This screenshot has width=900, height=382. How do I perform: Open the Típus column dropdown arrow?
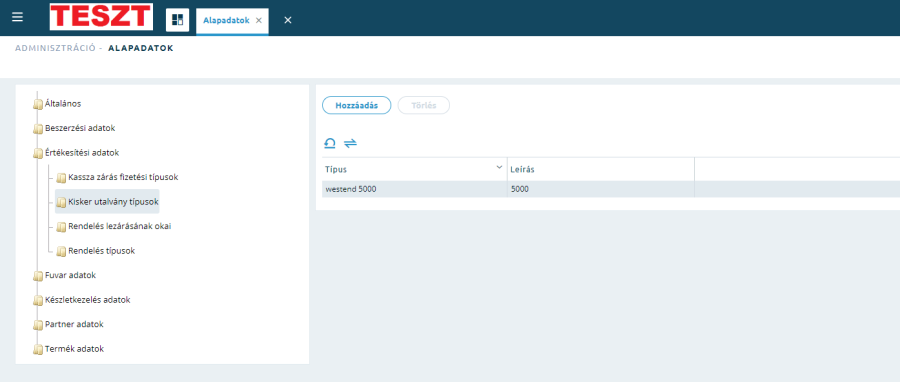click(499, 167)
